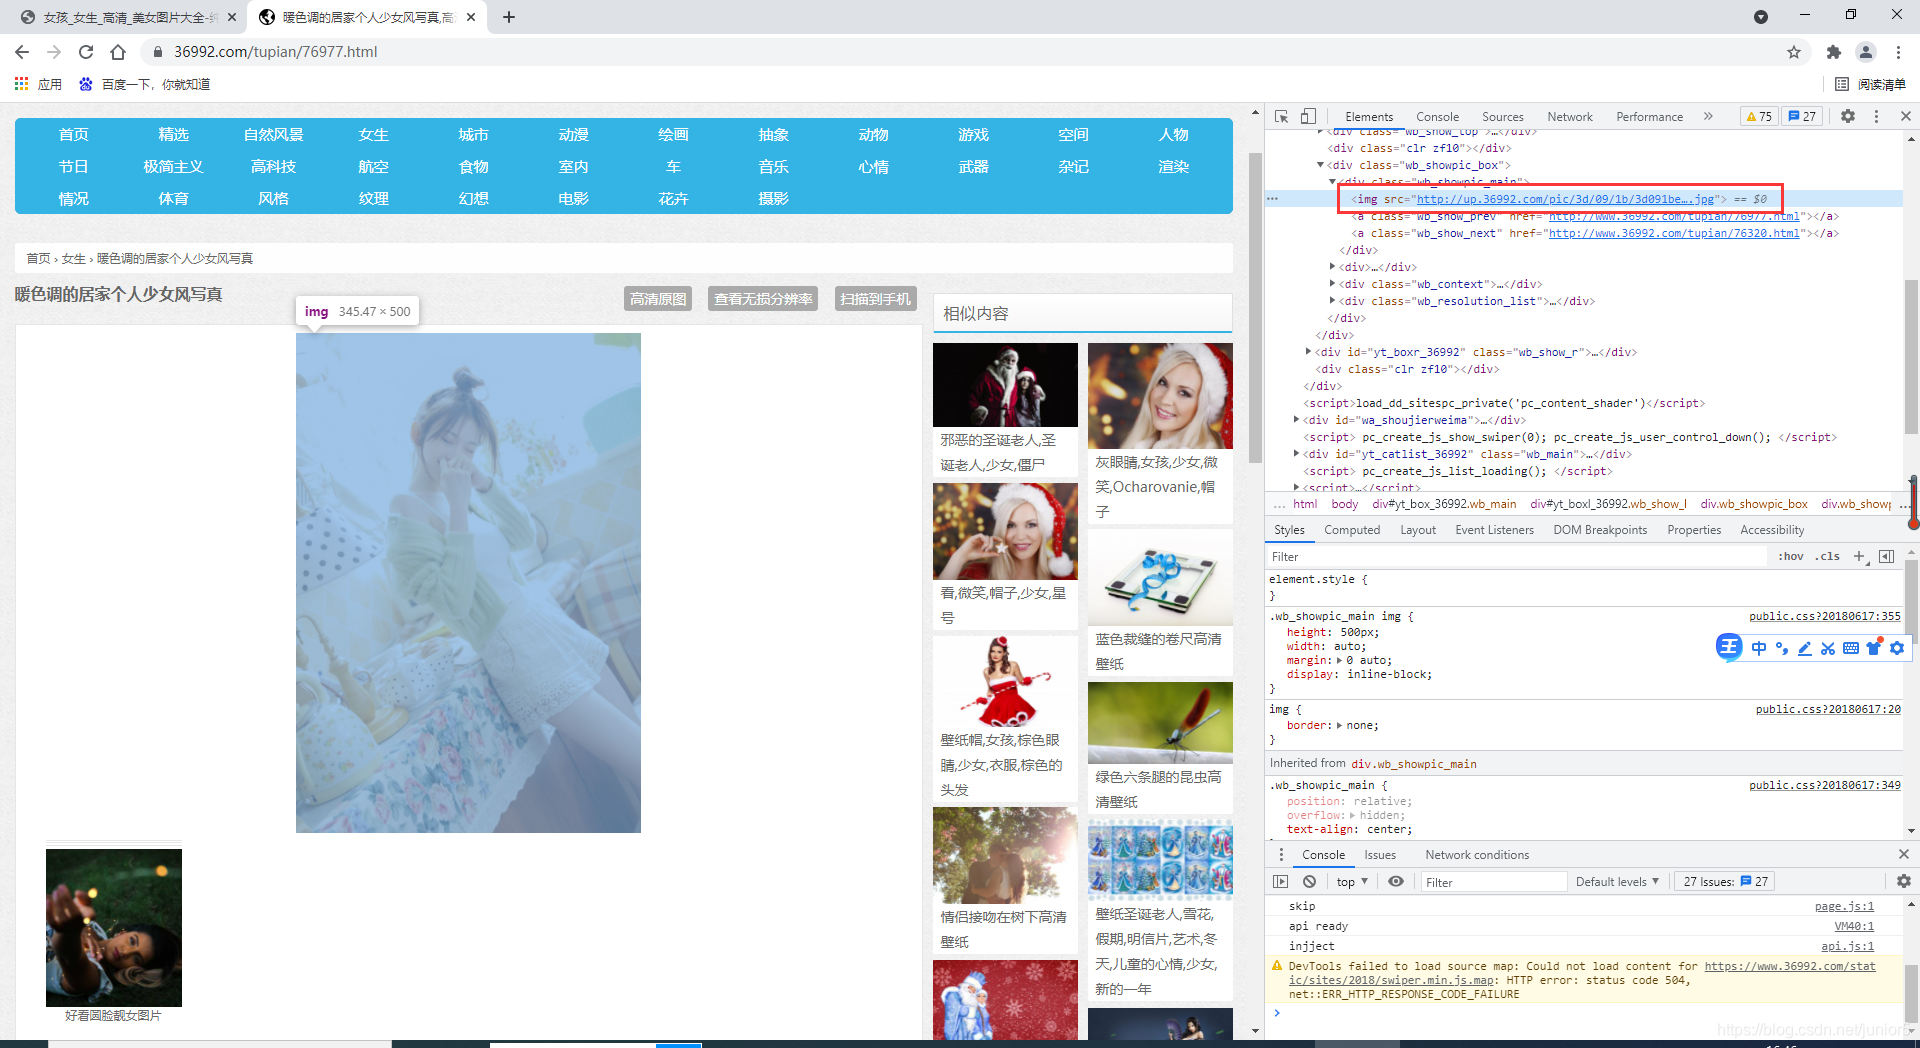1920x1048 pixels.
Task: Clear the console with the ban icon
Action: coord(1309,882)
